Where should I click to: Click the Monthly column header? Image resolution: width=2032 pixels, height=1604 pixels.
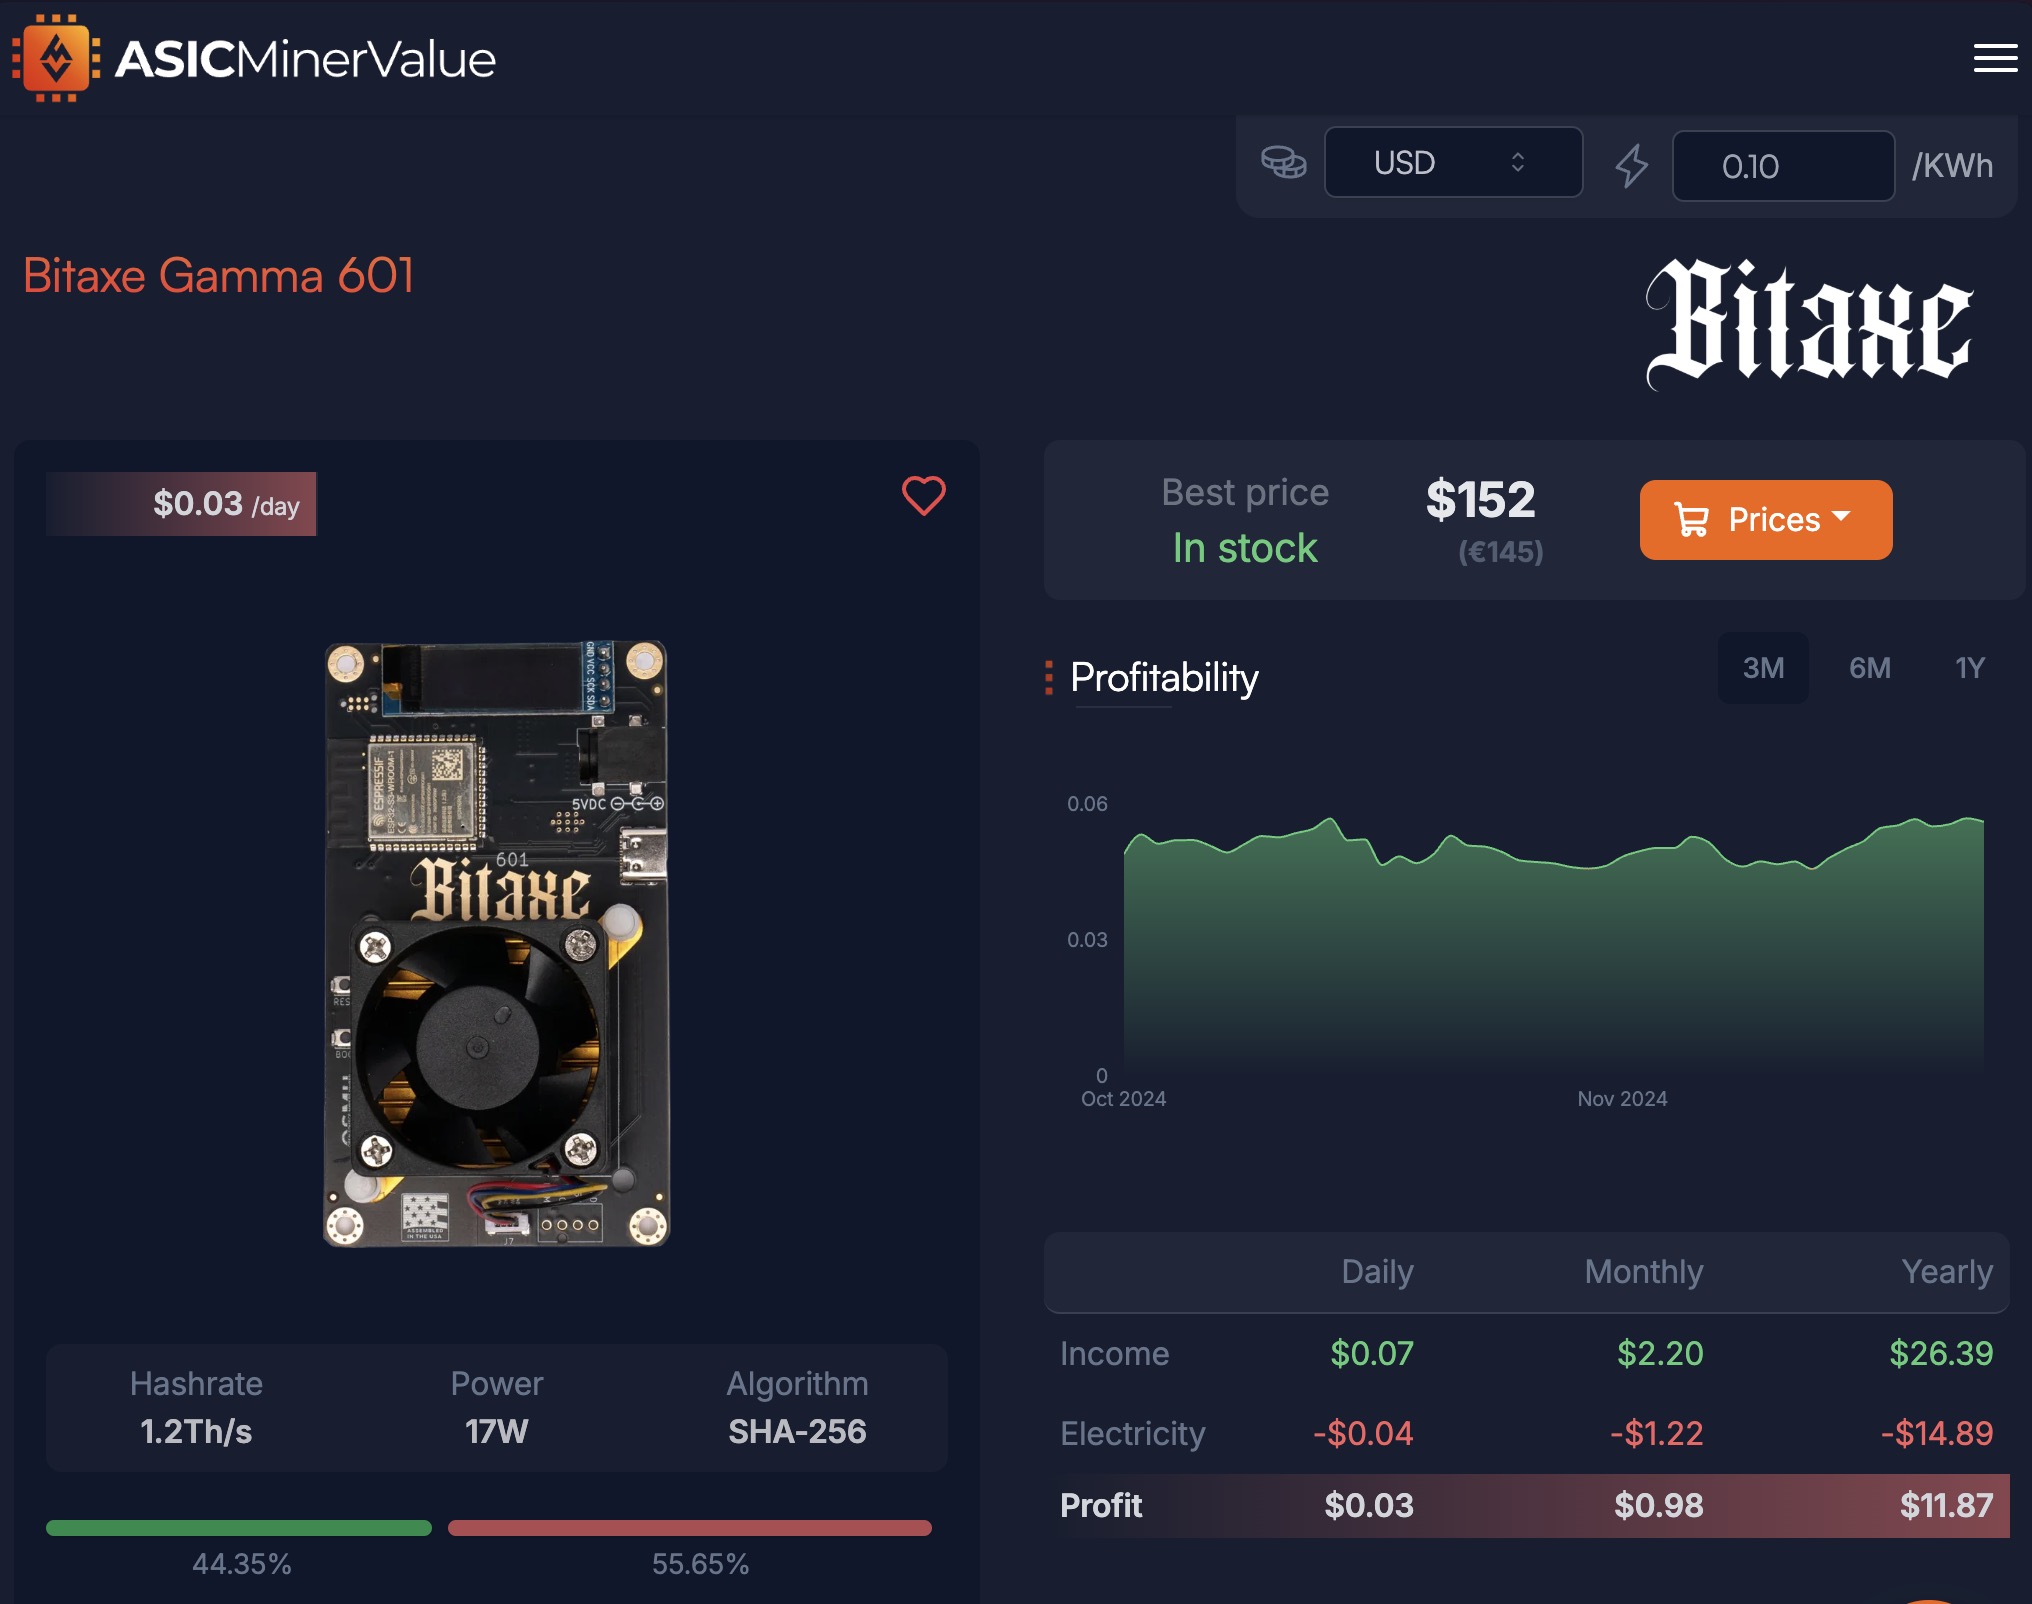[x=1644, y=1271]
